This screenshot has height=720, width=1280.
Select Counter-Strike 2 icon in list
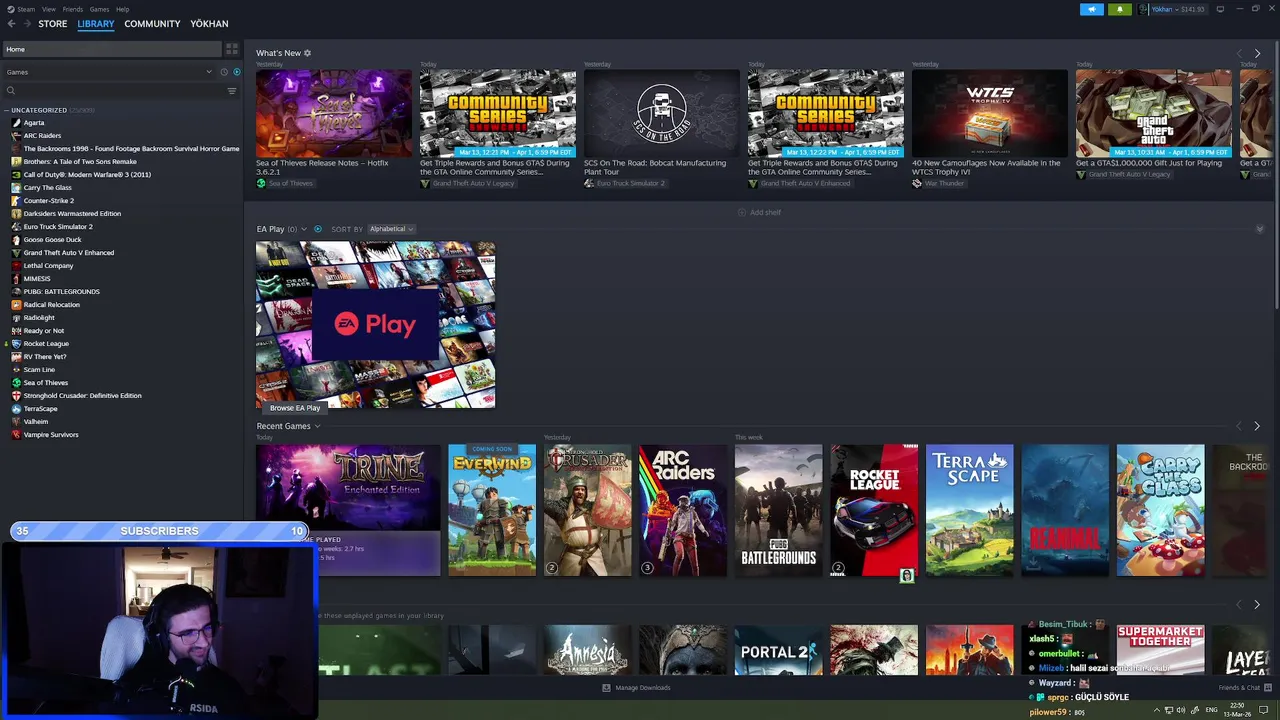click(16, 201)
